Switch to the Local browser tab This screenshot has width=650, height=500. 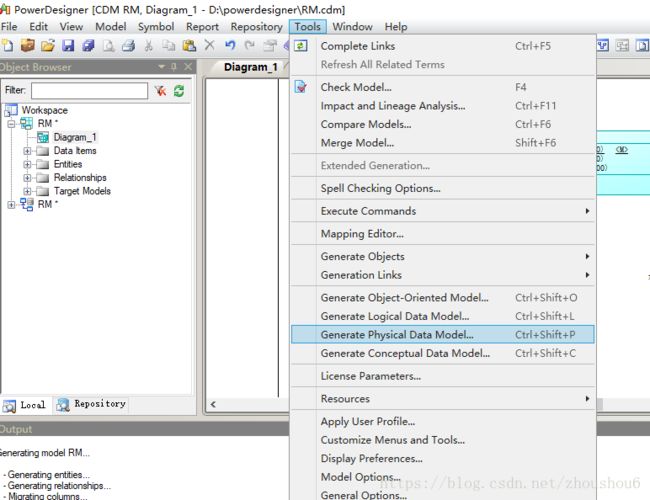25,405
